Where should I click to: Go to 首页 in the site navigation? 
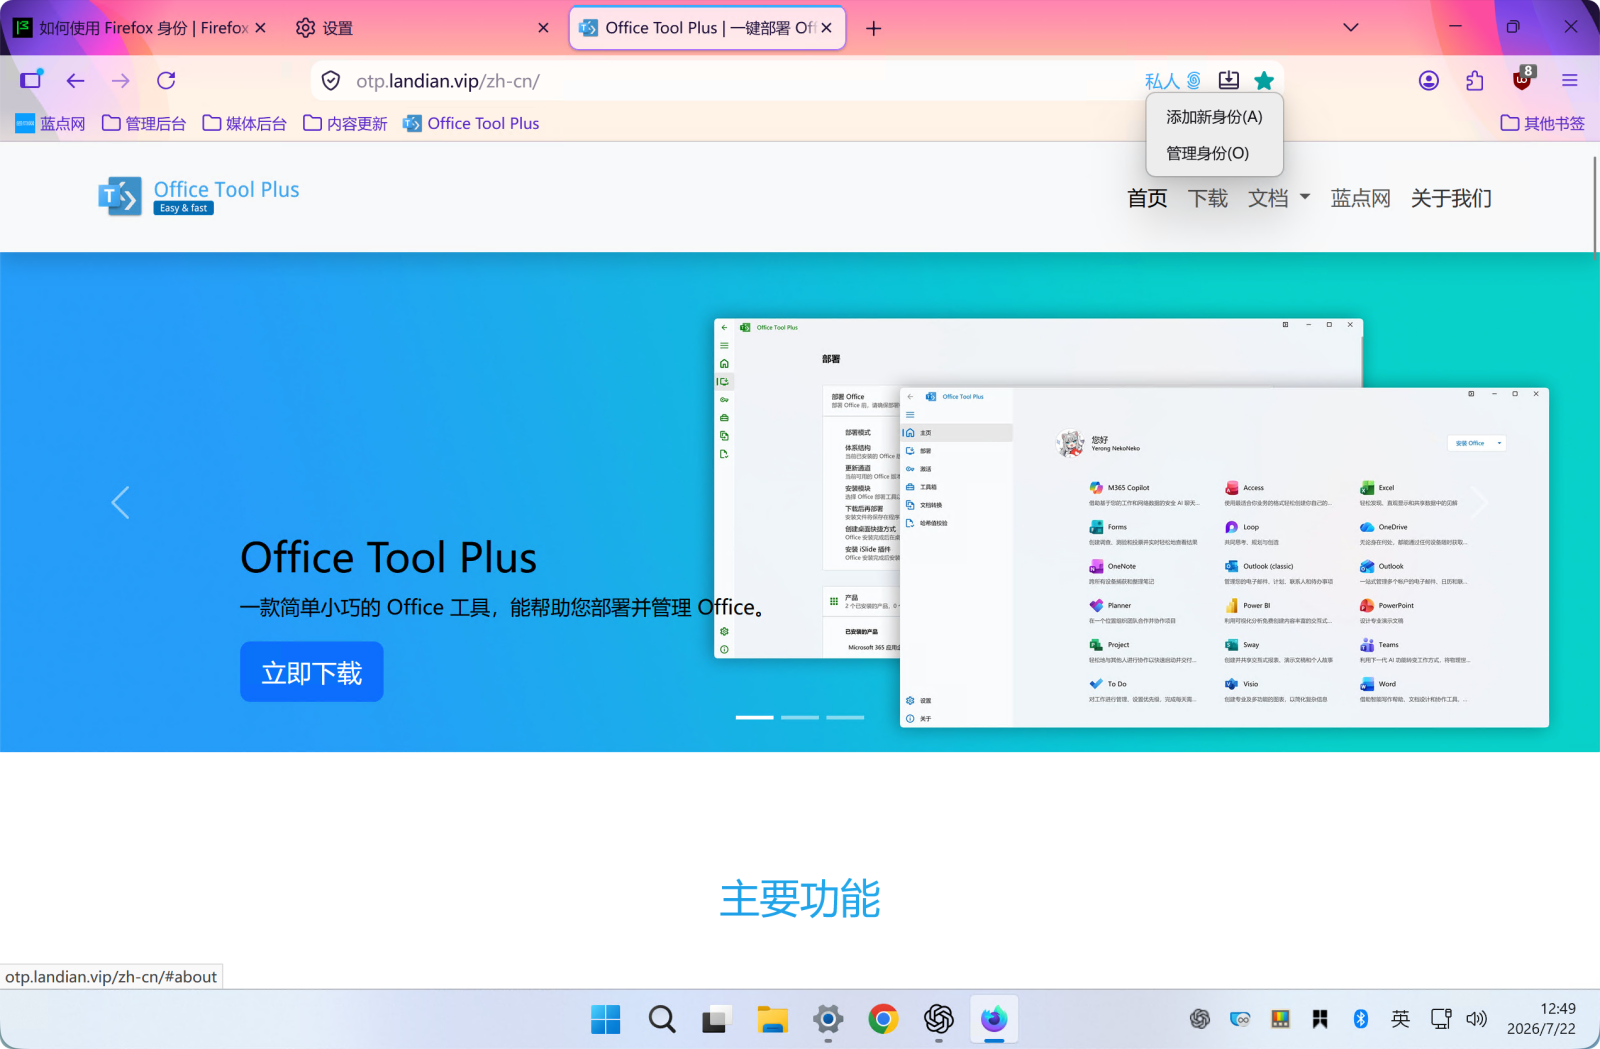coord(1147,198)
